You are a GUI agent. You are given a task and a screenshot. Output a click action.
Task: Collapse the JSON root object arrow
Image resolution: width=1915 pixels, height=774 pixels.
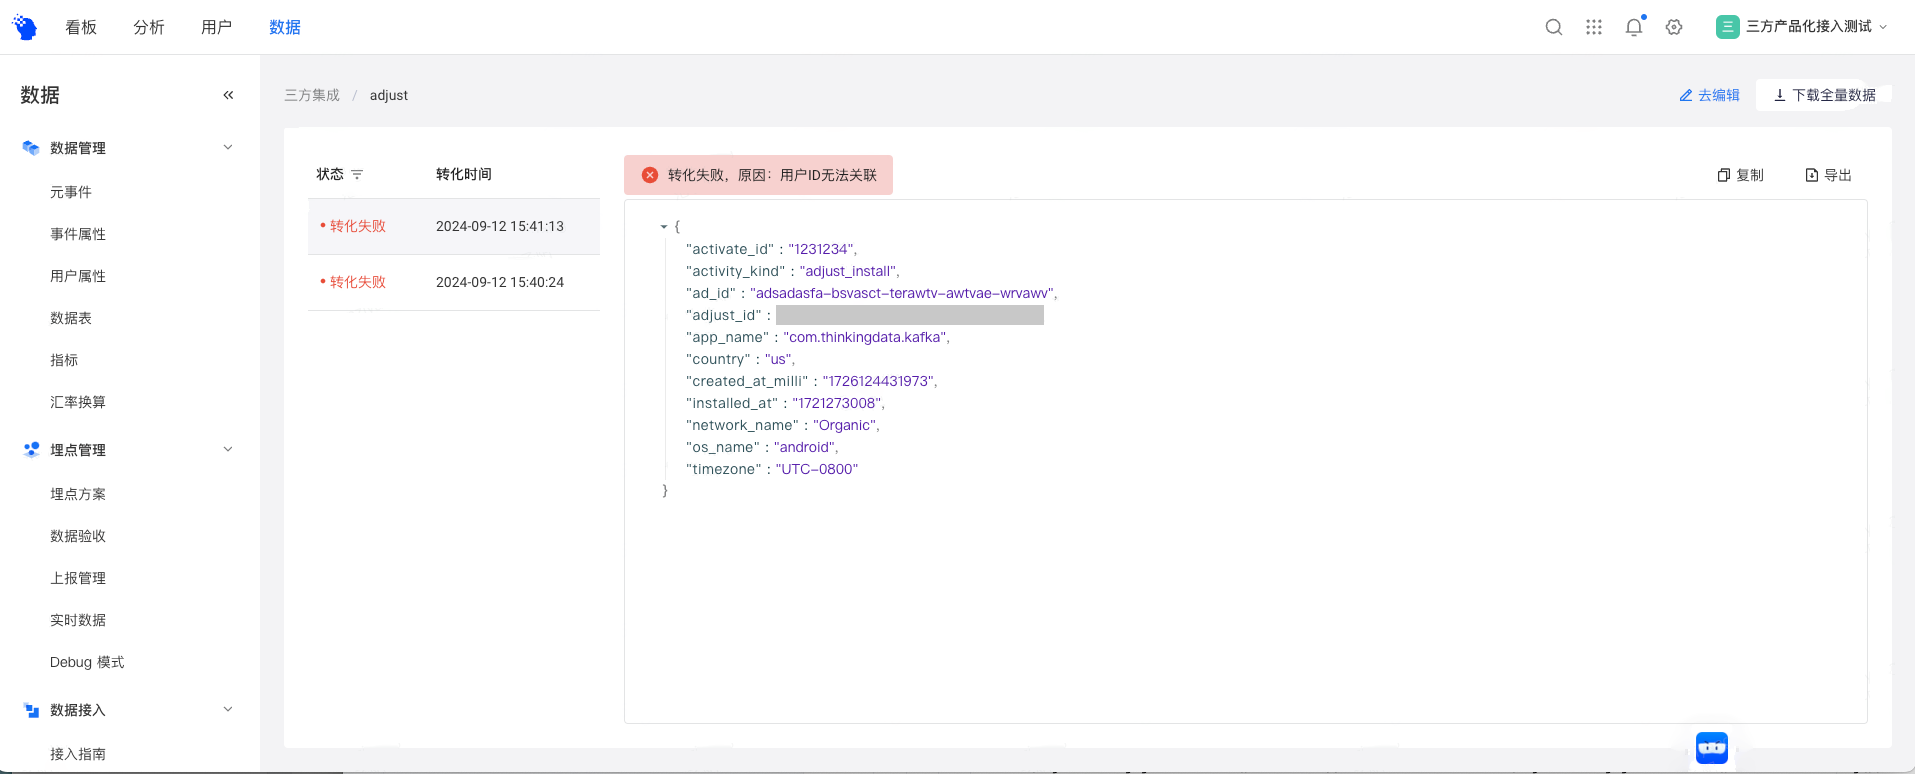(664, 227)
